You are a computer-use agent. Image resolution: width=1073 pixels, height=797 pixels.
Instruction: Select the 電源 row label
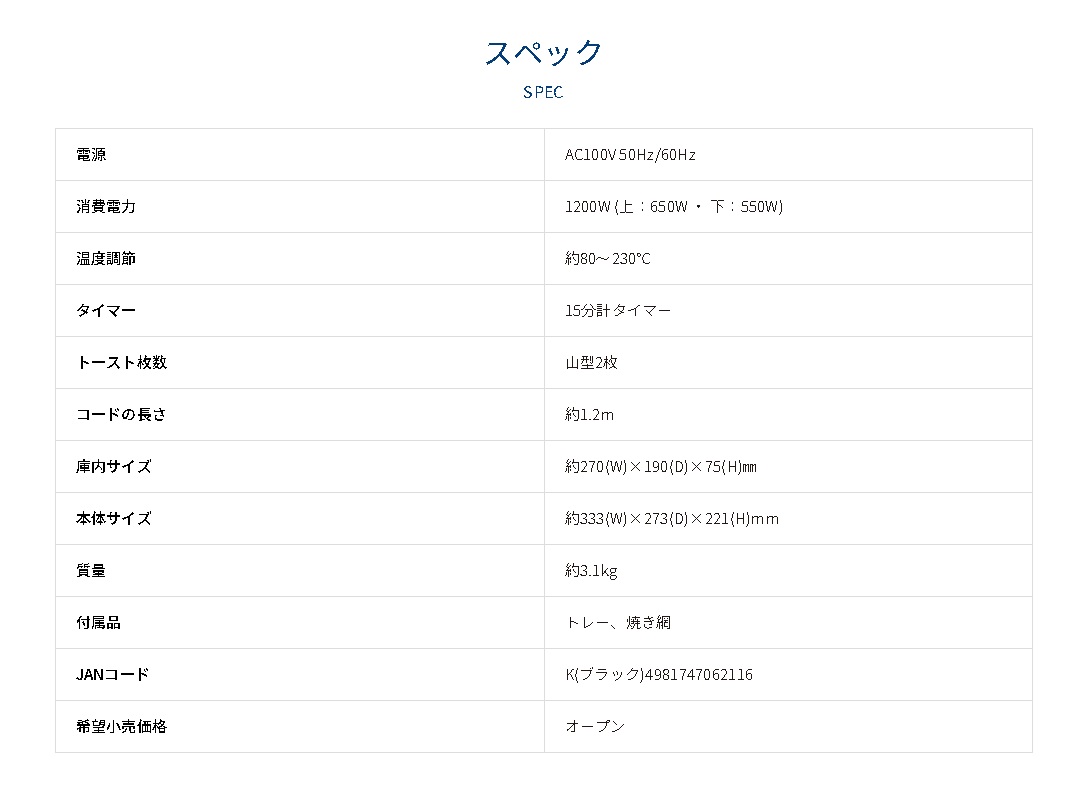pyautogui.click(x=91, y=155)
